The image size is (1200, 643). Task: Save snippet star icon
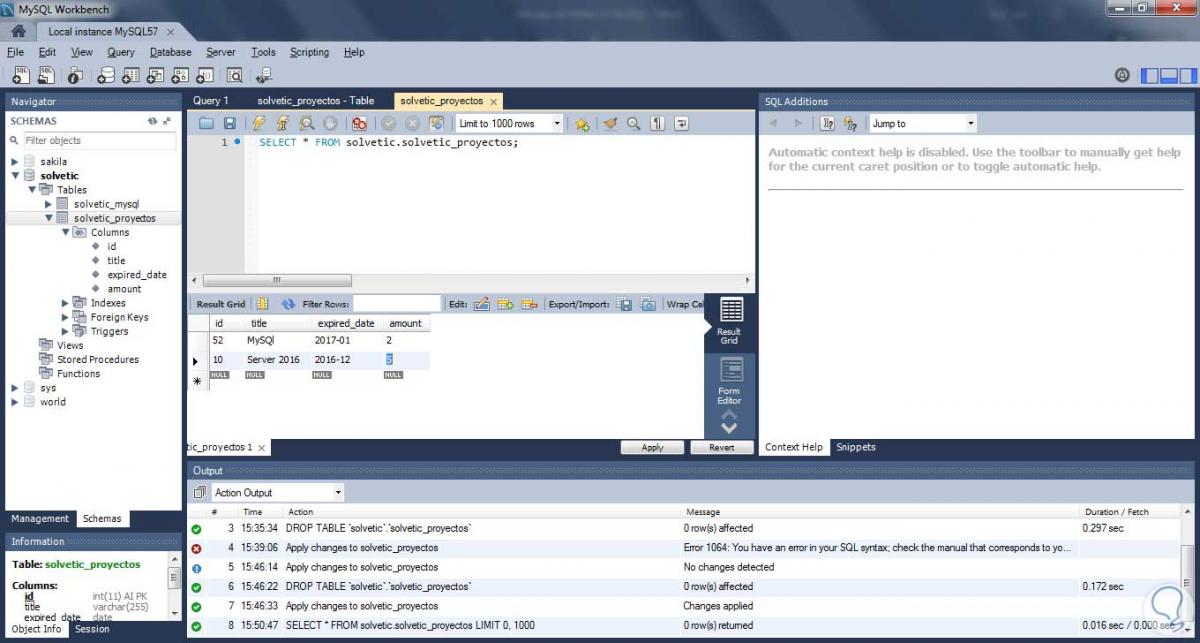click(582, 124)
